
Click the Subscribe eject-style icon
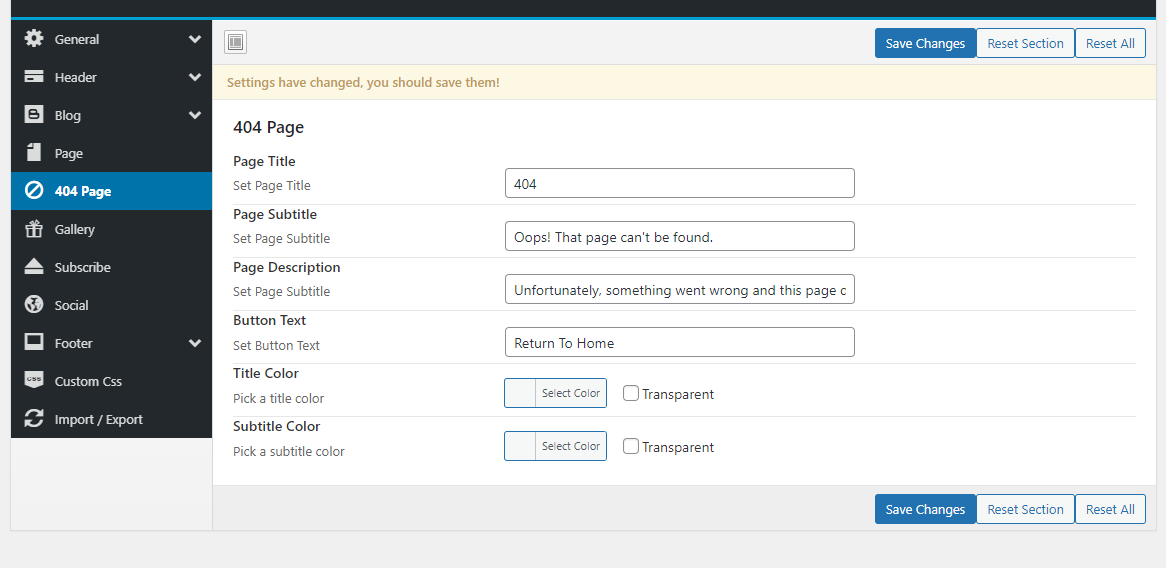[x=34, y=267]
